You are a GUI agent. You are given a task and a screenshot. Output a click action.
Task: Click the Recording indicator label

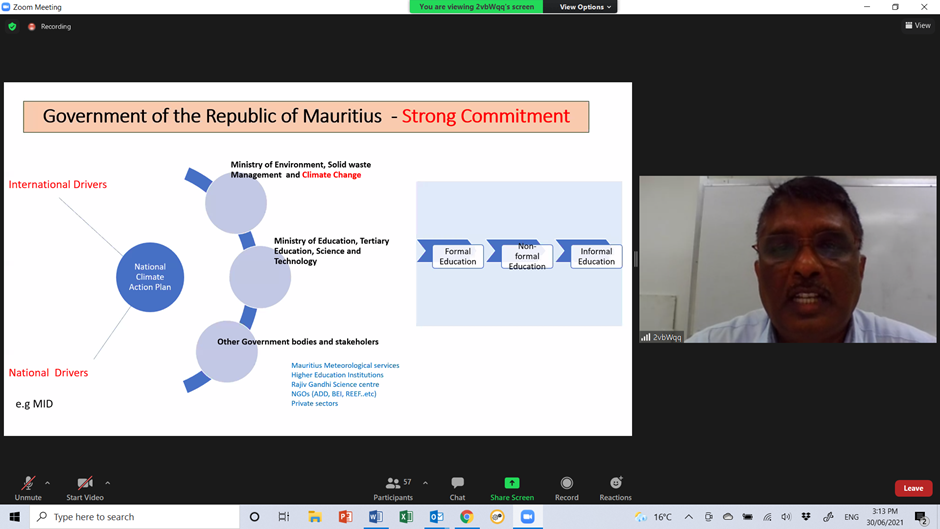tap(55, 27)
